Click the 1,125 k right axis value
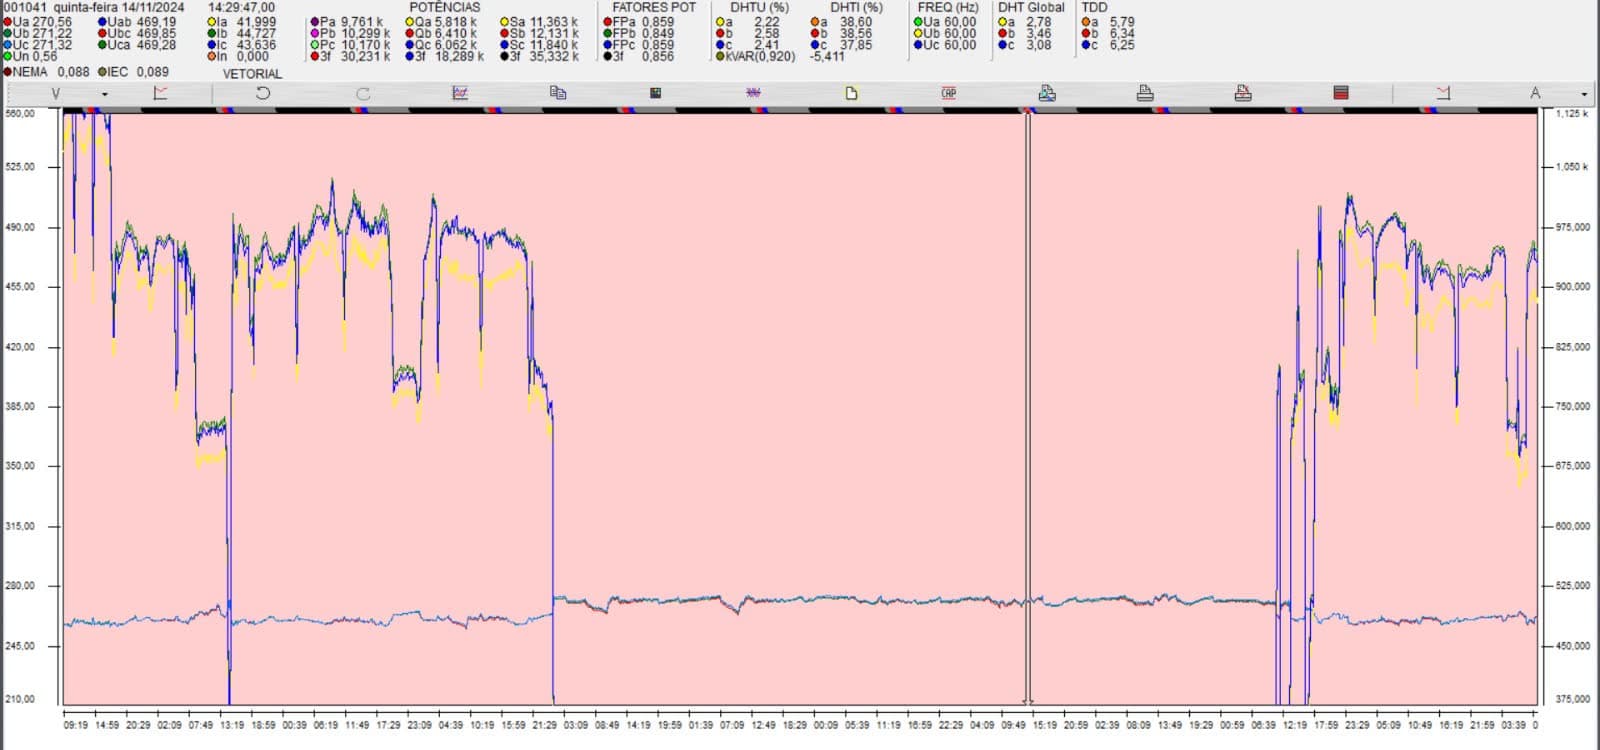The width and height of the screenshot is (1600, 750). coord(1572,114)
